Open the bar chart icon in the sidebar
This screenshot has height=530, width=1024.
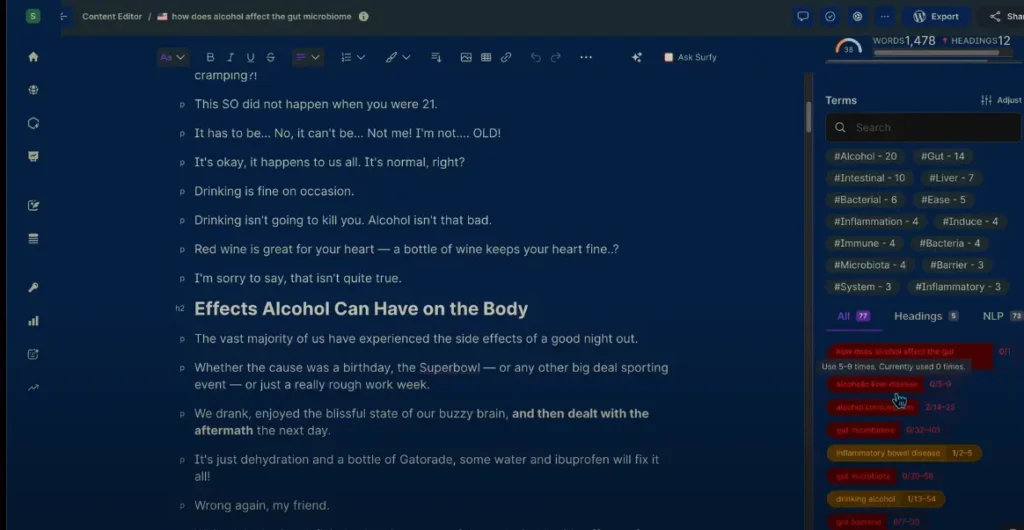(33, 321)
